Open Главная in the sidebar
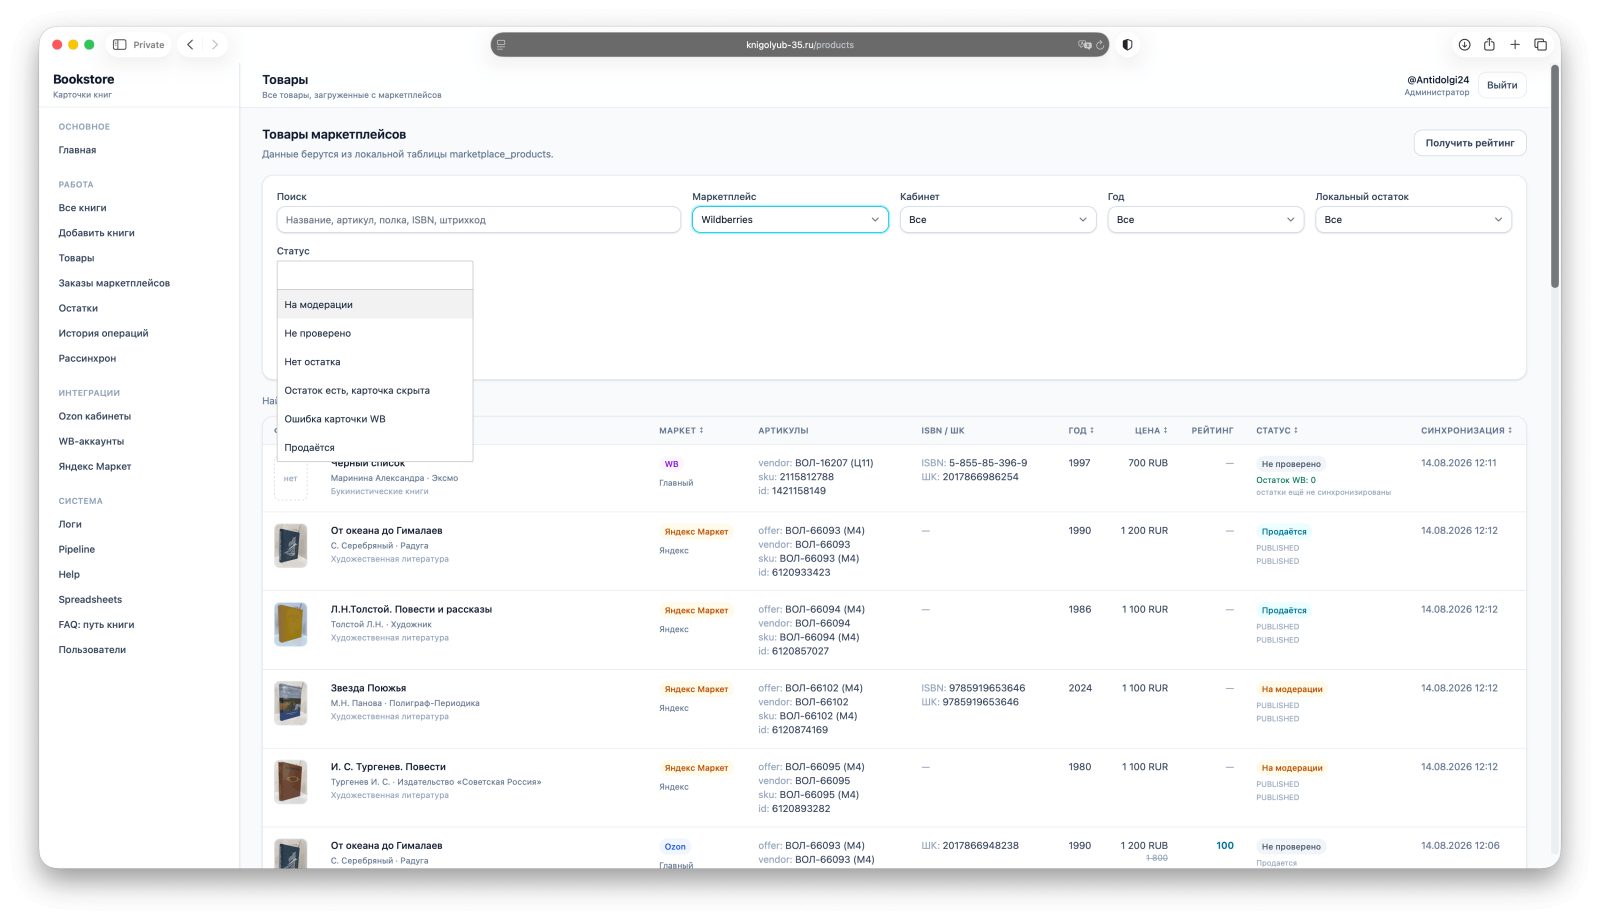The height and width of the screenshot is (920, 1600). click(77, 150)
